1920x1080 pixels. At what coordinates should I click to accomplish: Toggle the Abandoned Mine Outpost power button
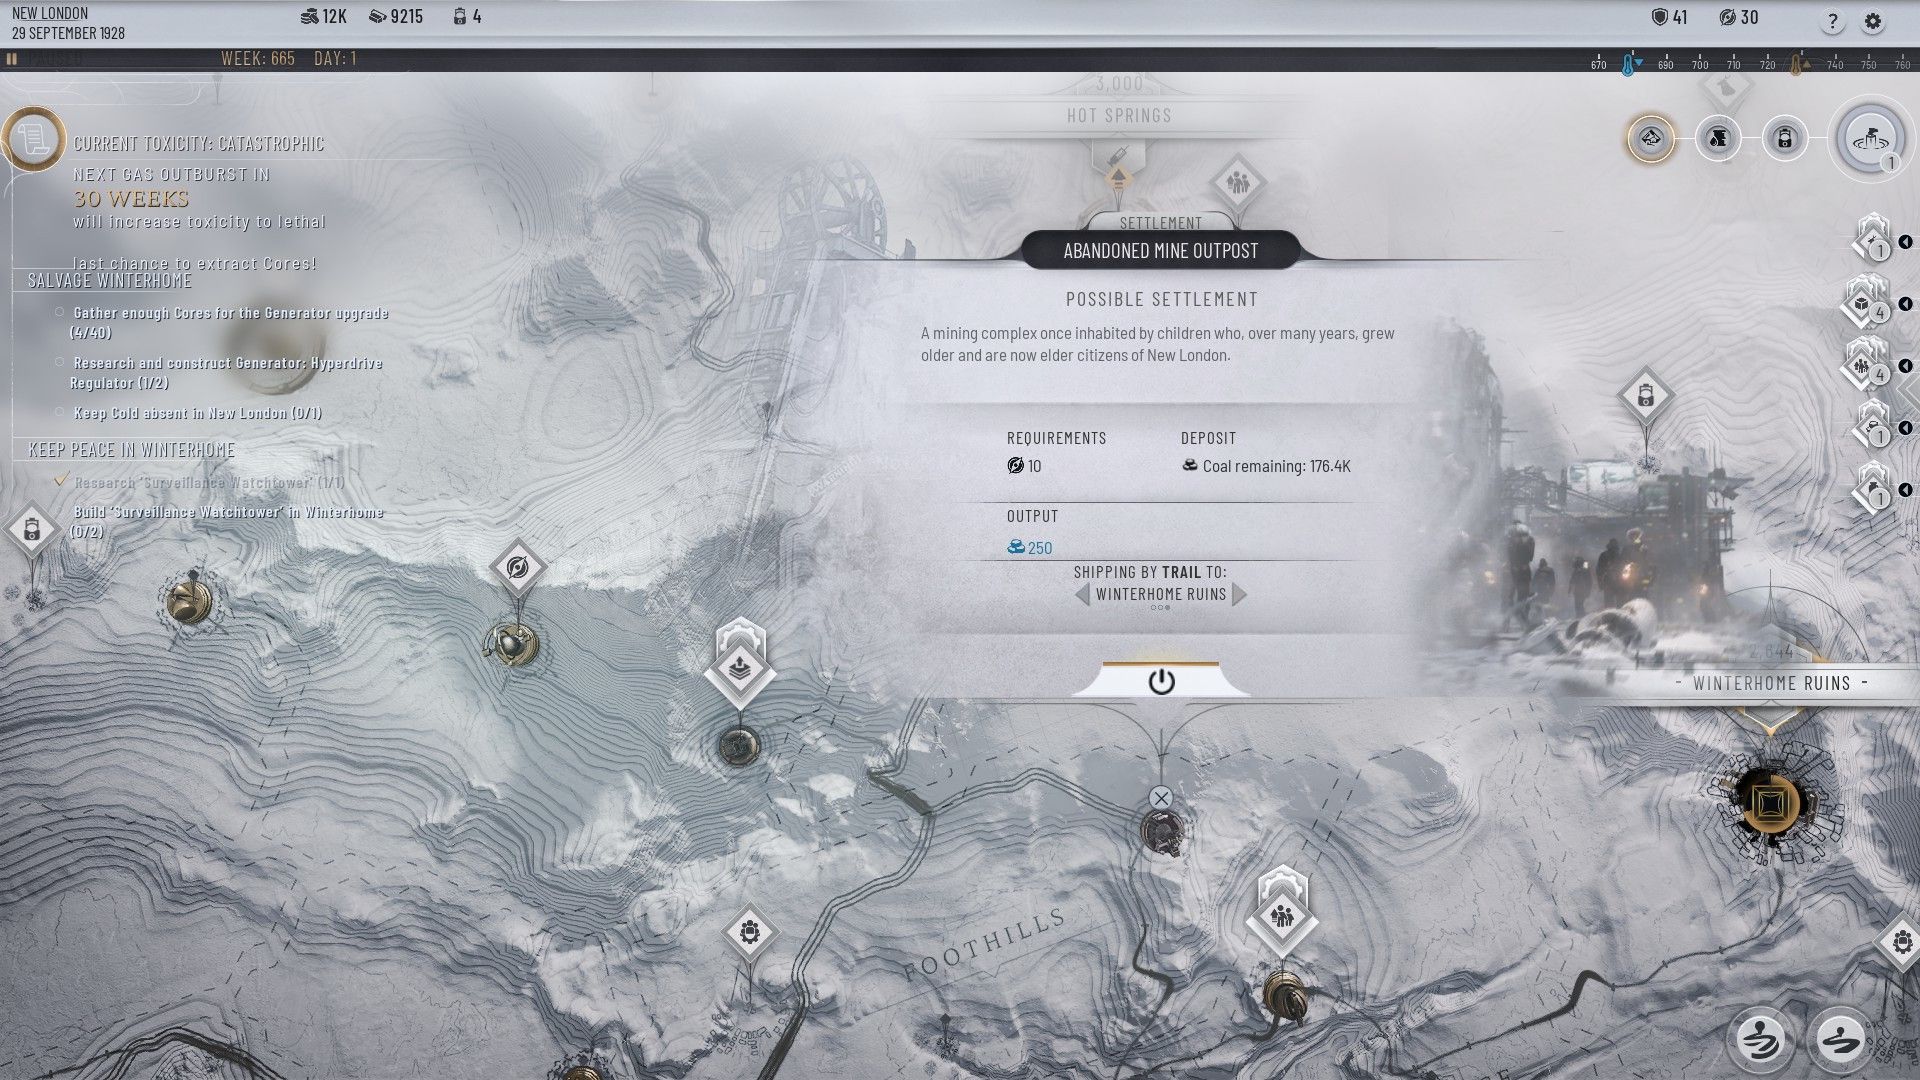tap(1159, 680)
